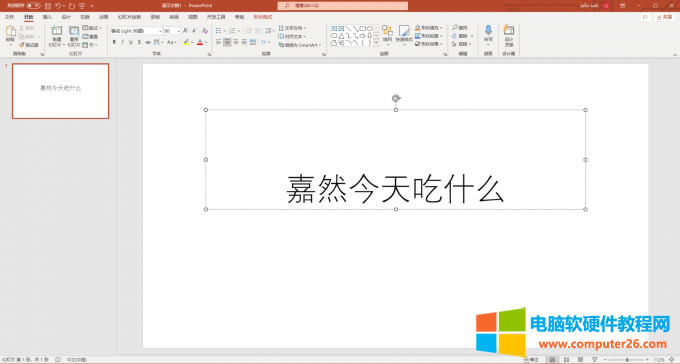The image size is (680, 364).
Task: Click Convert to SmartArt button
Action: [300, 45]
